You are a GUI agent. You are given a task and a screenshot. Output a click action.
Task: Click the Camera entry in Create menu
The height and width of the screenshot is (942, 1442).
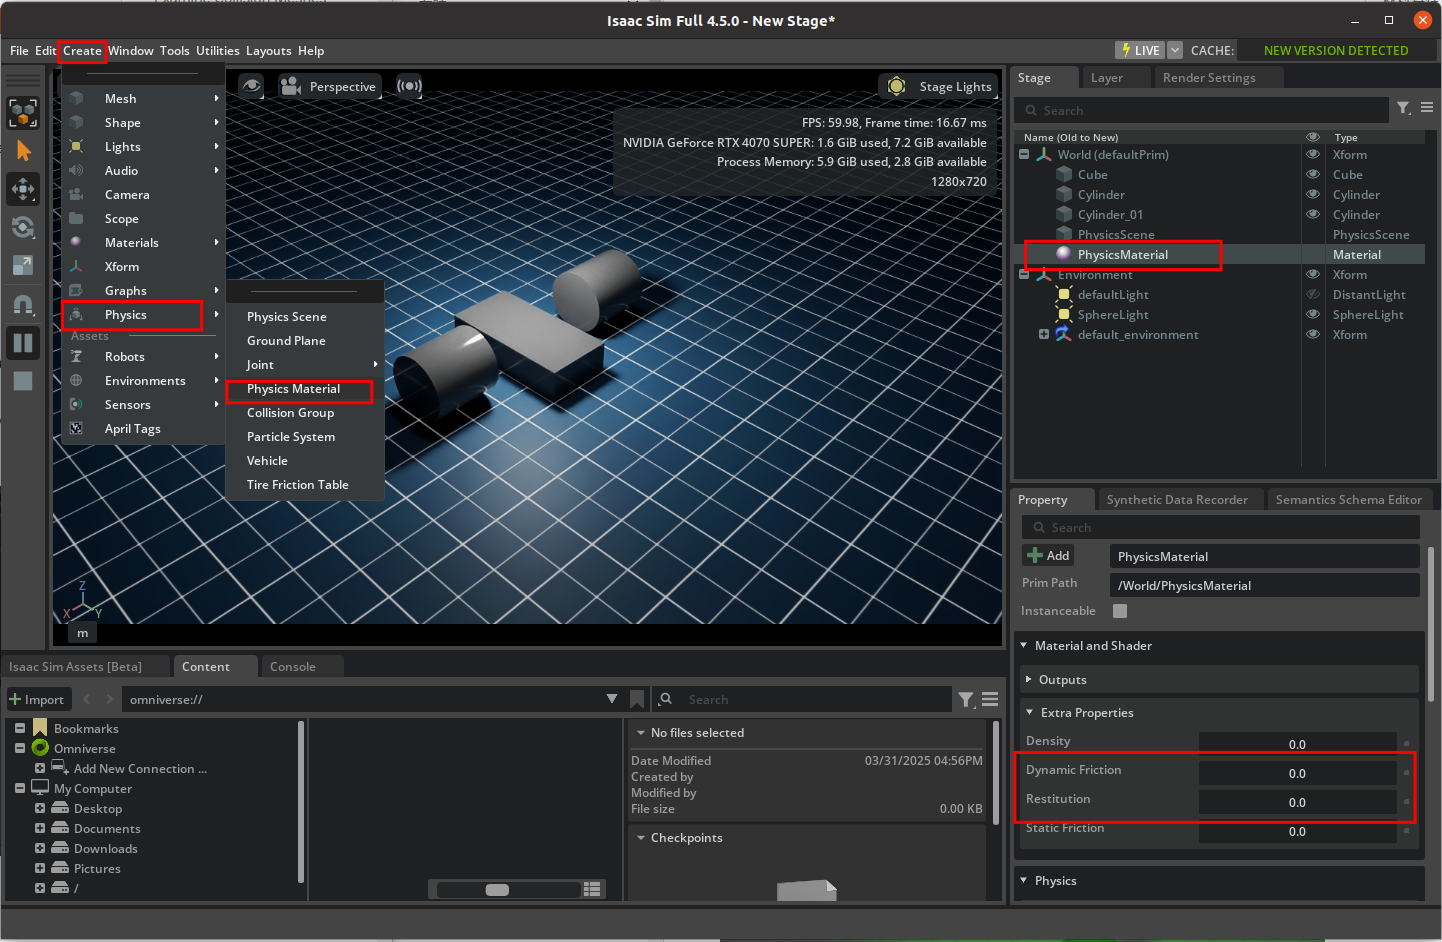point(127,195)
